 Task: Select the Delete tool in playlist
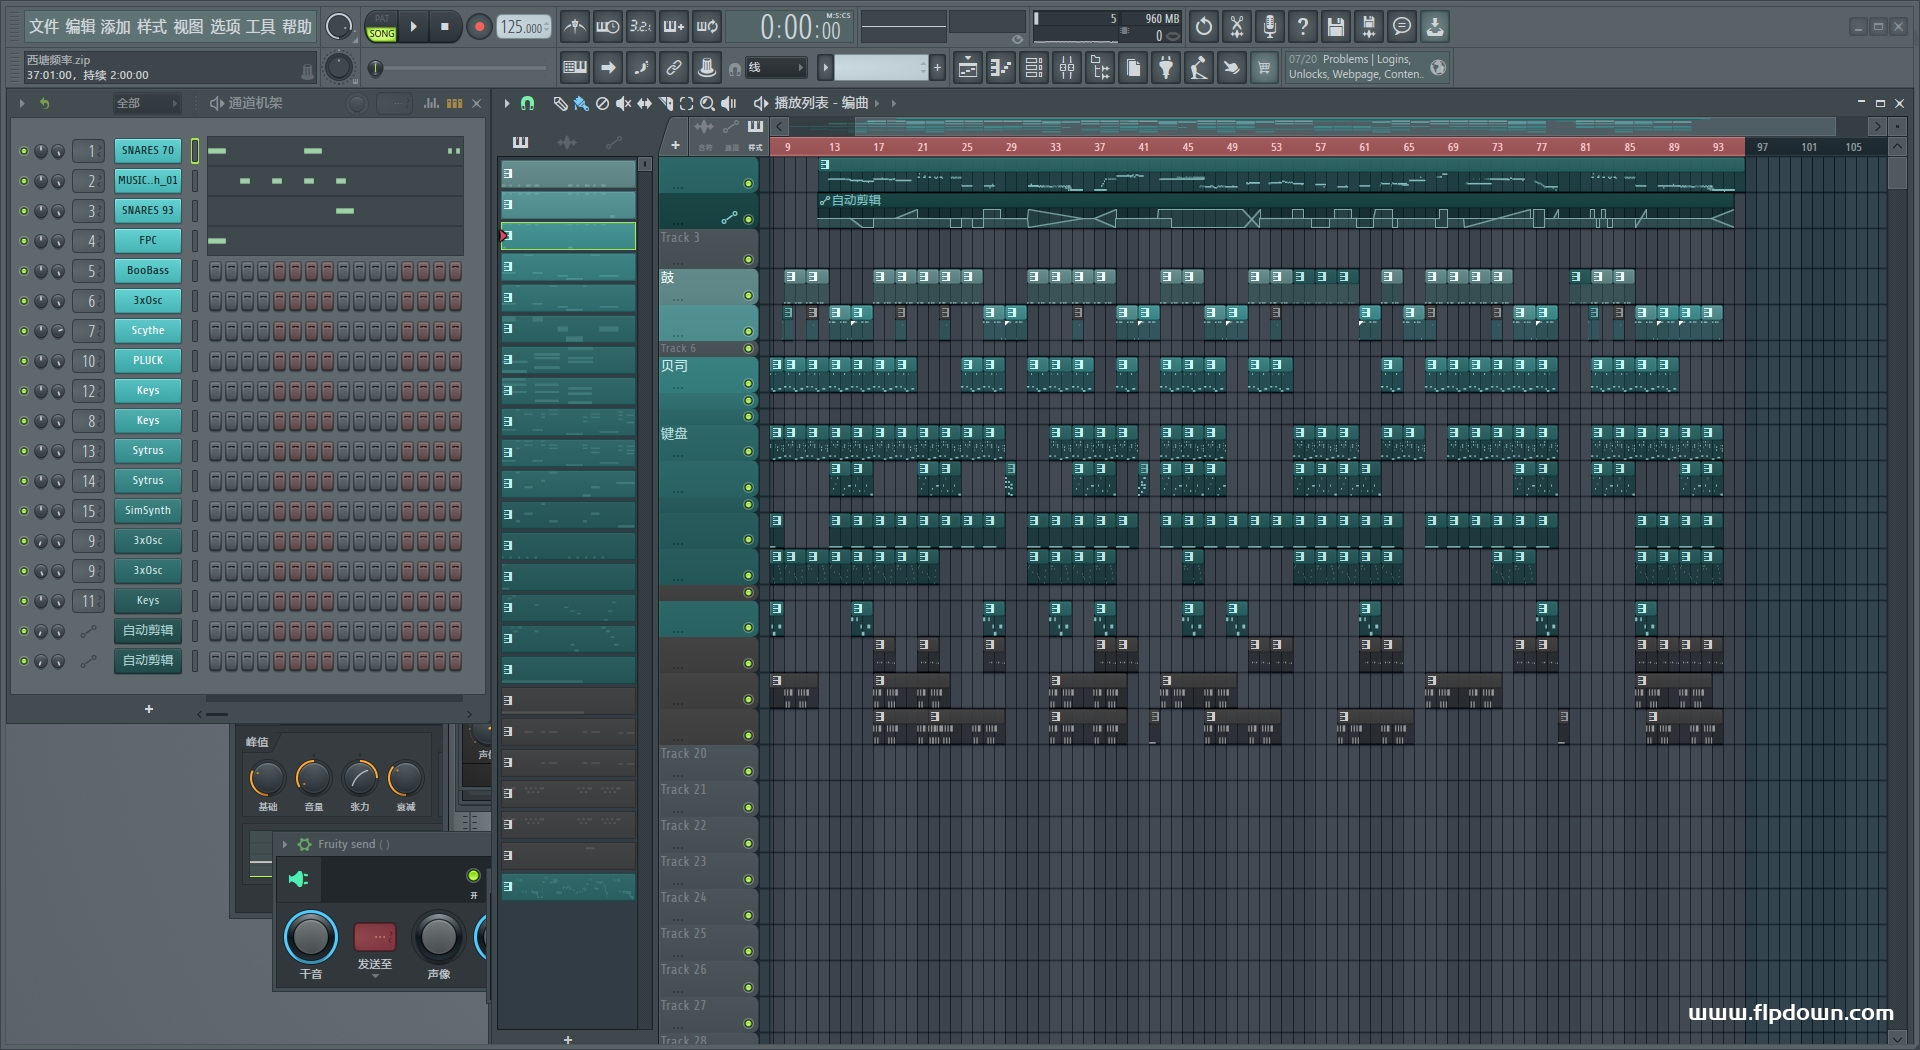(x=602, y=103)
